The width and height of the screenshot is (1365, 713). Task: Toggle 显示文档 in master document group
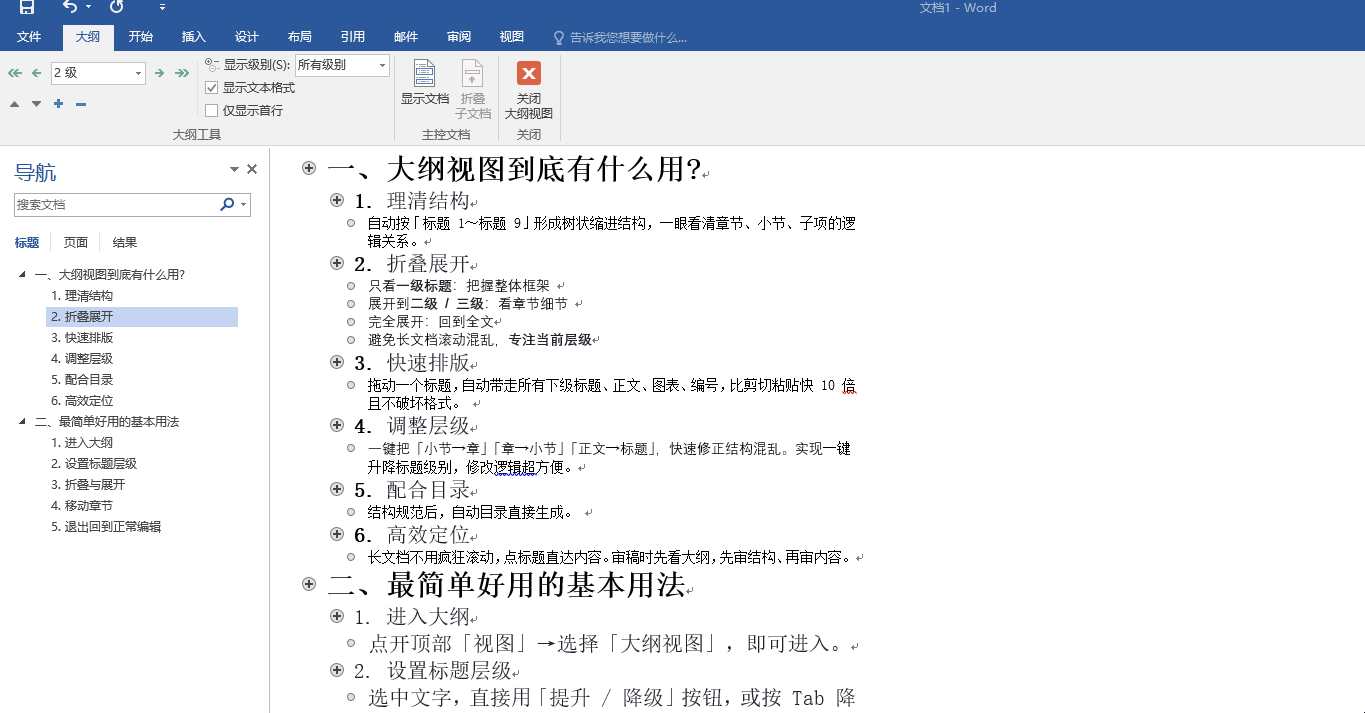point(425,85)
